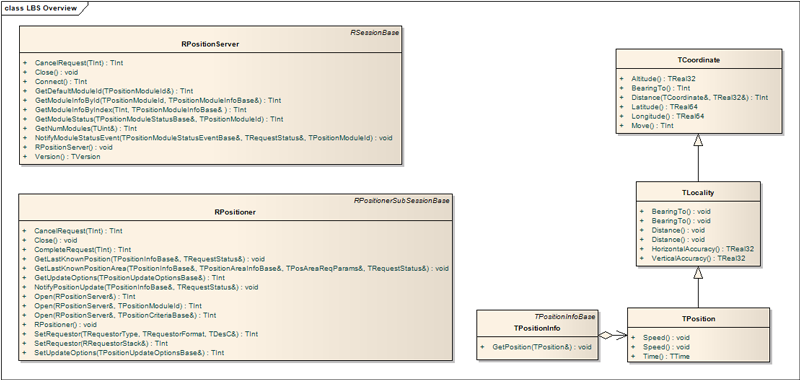
Task: Click the RSessionBase parent label
Action: tap(374, 32)
